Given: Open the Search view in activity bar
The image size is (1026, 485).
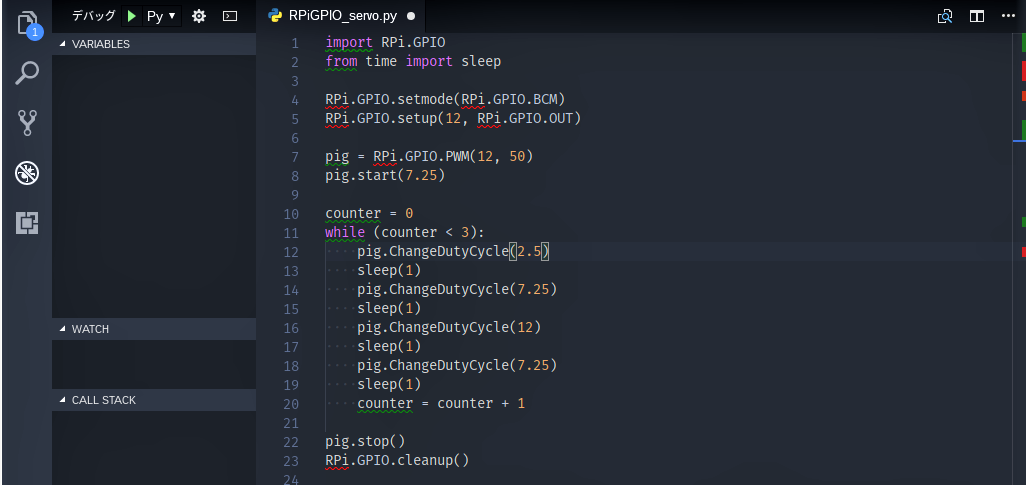Looking at the screenshot, I should tap(27, 73).
